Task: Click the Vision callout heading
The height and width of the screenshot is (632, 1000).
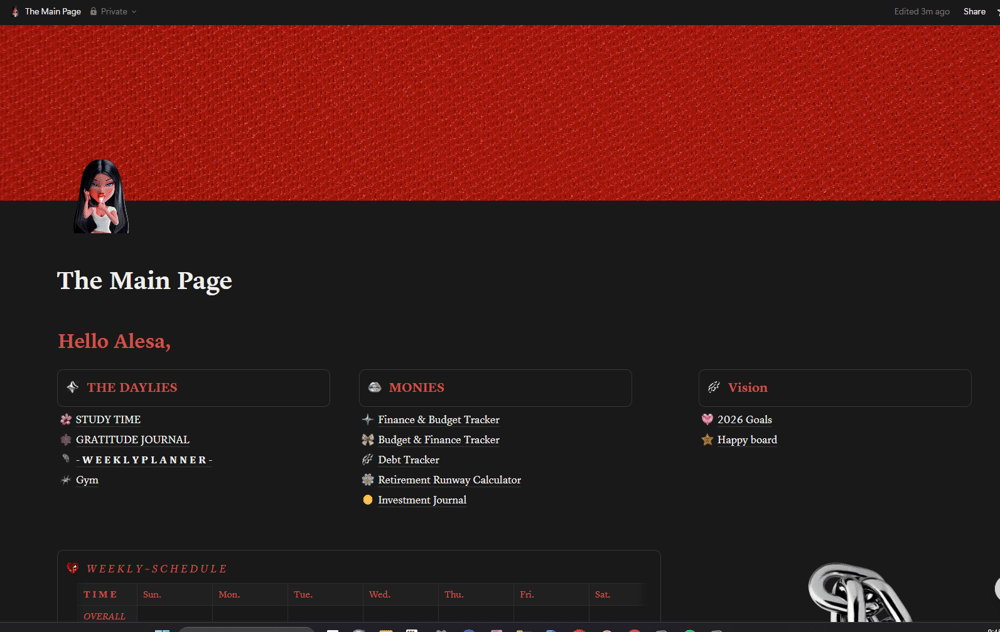Action: click(747, 387)
